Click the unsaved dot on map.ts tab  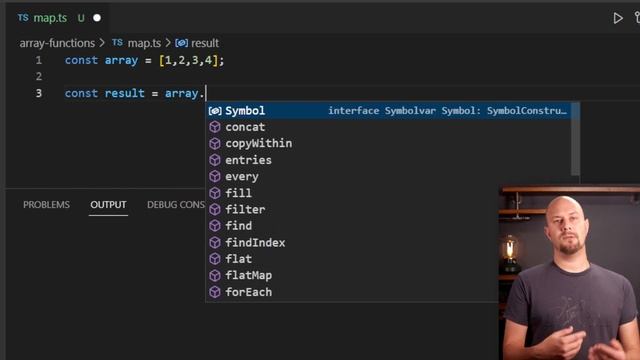(97, 18)
